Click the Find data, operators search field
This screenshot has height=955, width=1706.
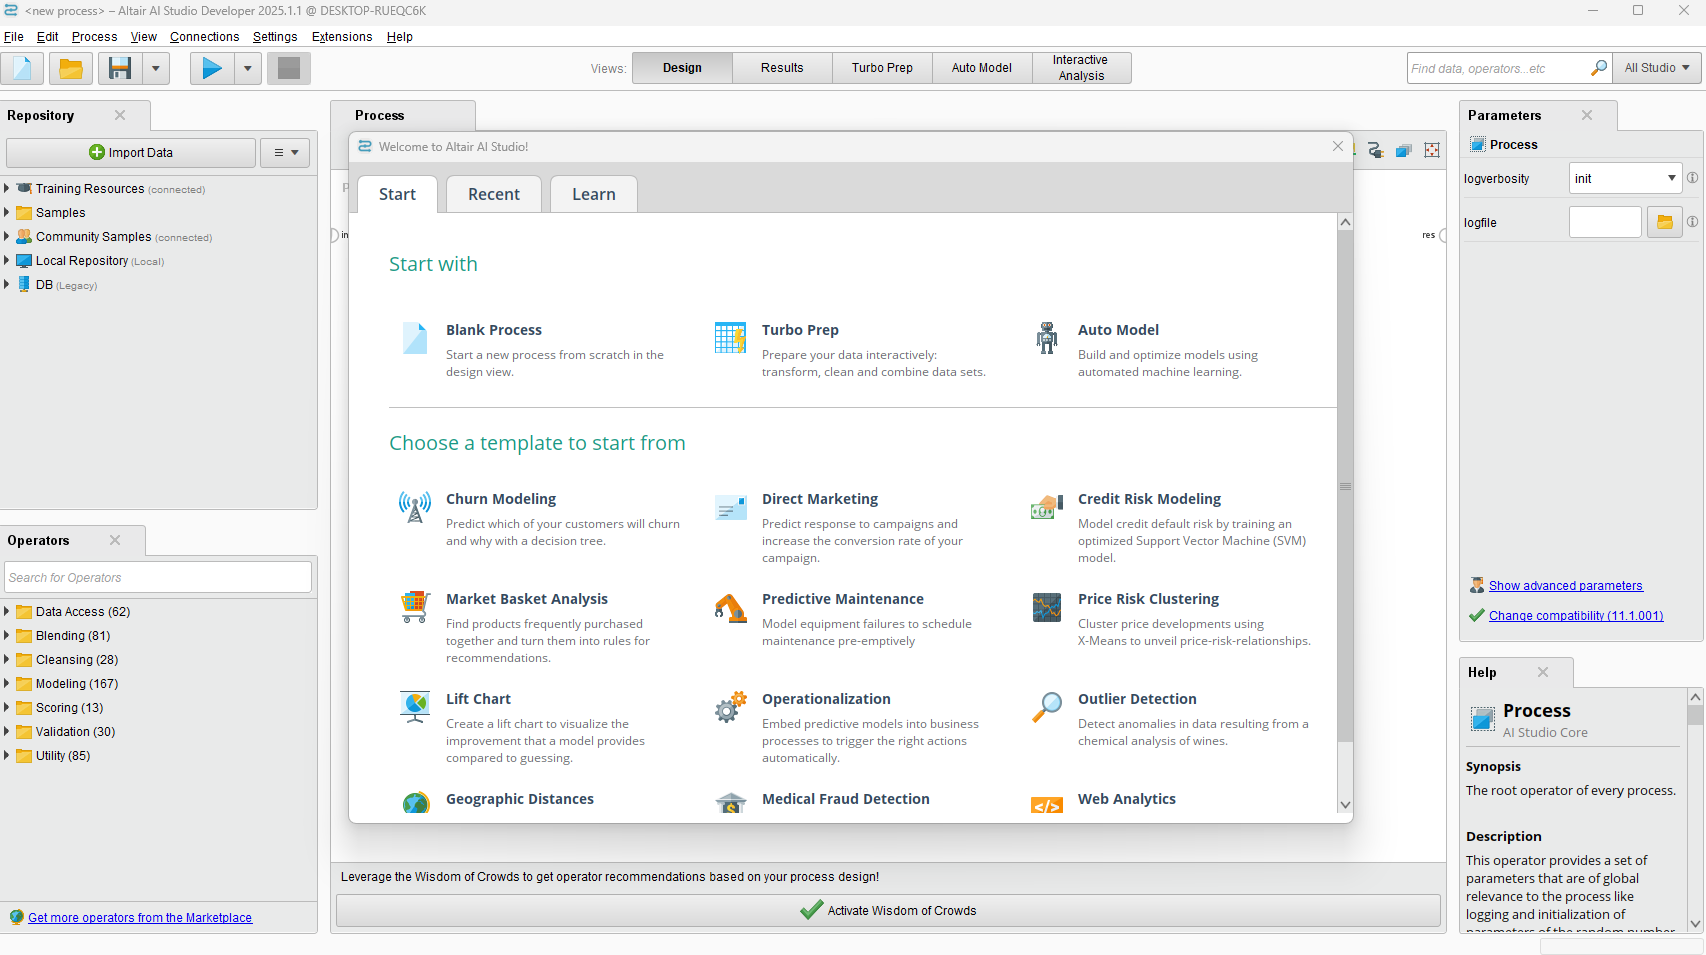coord(1498,68)
